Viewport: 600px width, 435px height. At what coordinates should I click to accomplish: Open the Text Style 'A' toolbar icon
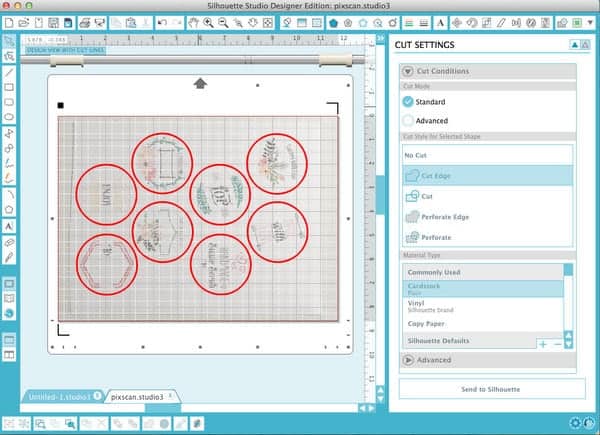(x=440, y=23)
